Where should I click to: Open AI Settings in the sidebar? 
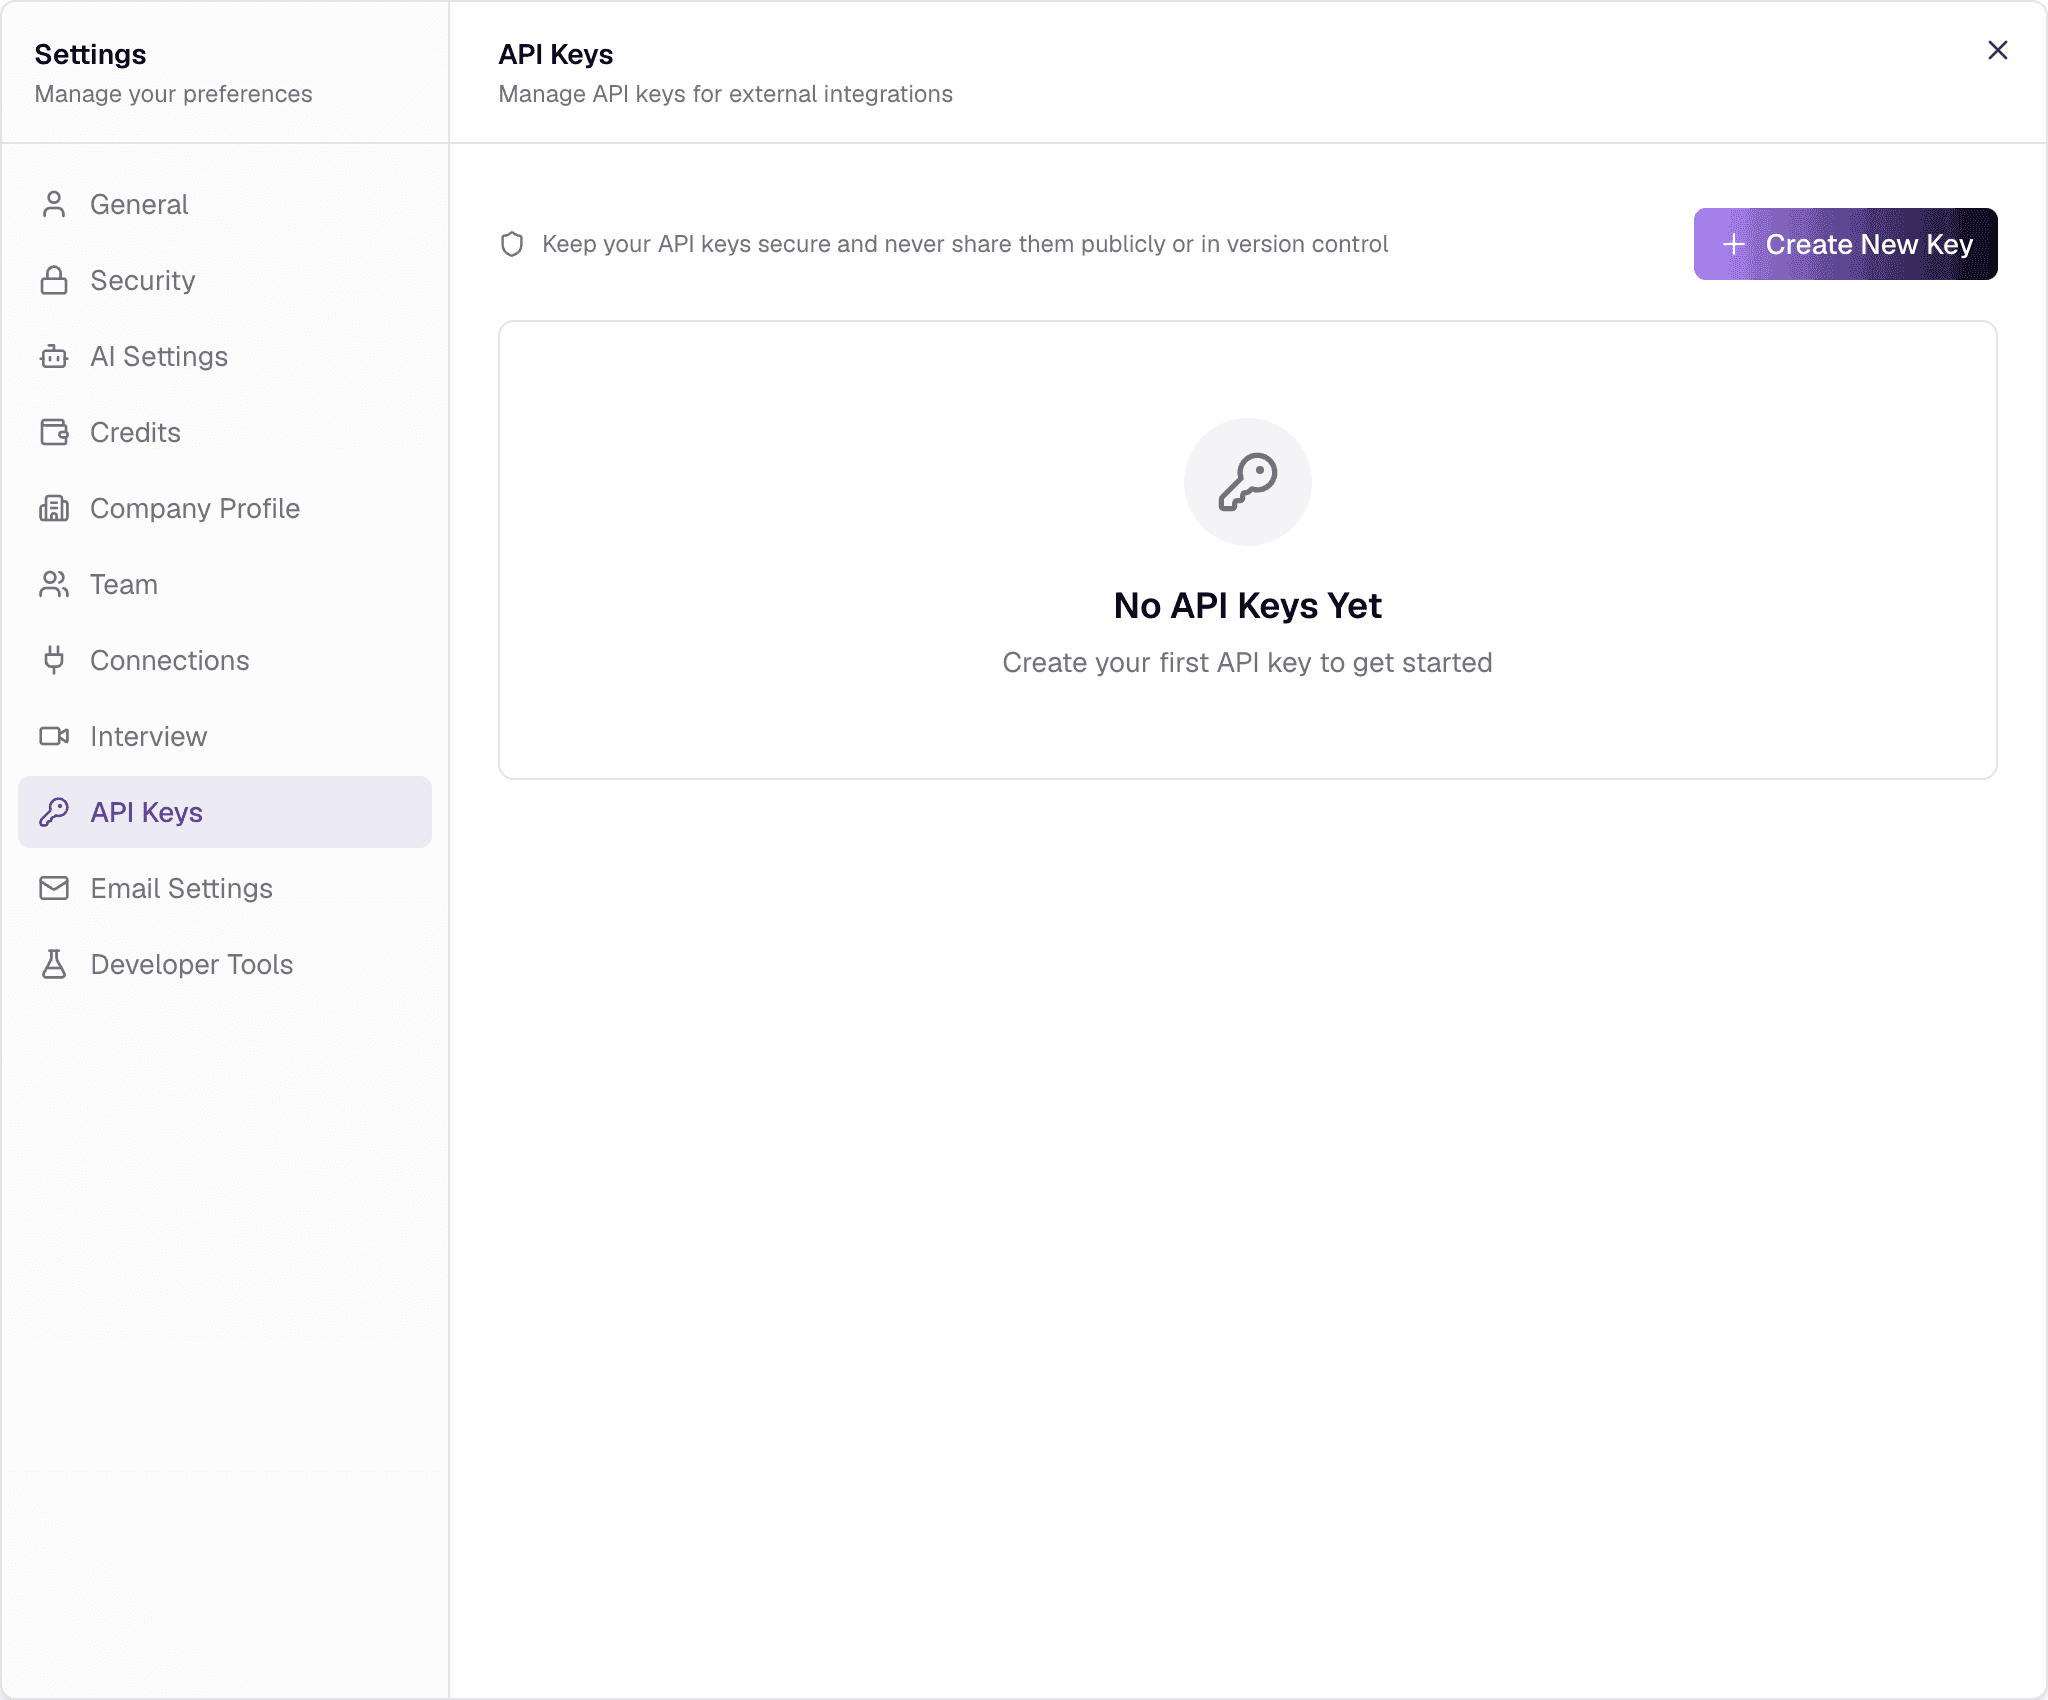[225, 356]
